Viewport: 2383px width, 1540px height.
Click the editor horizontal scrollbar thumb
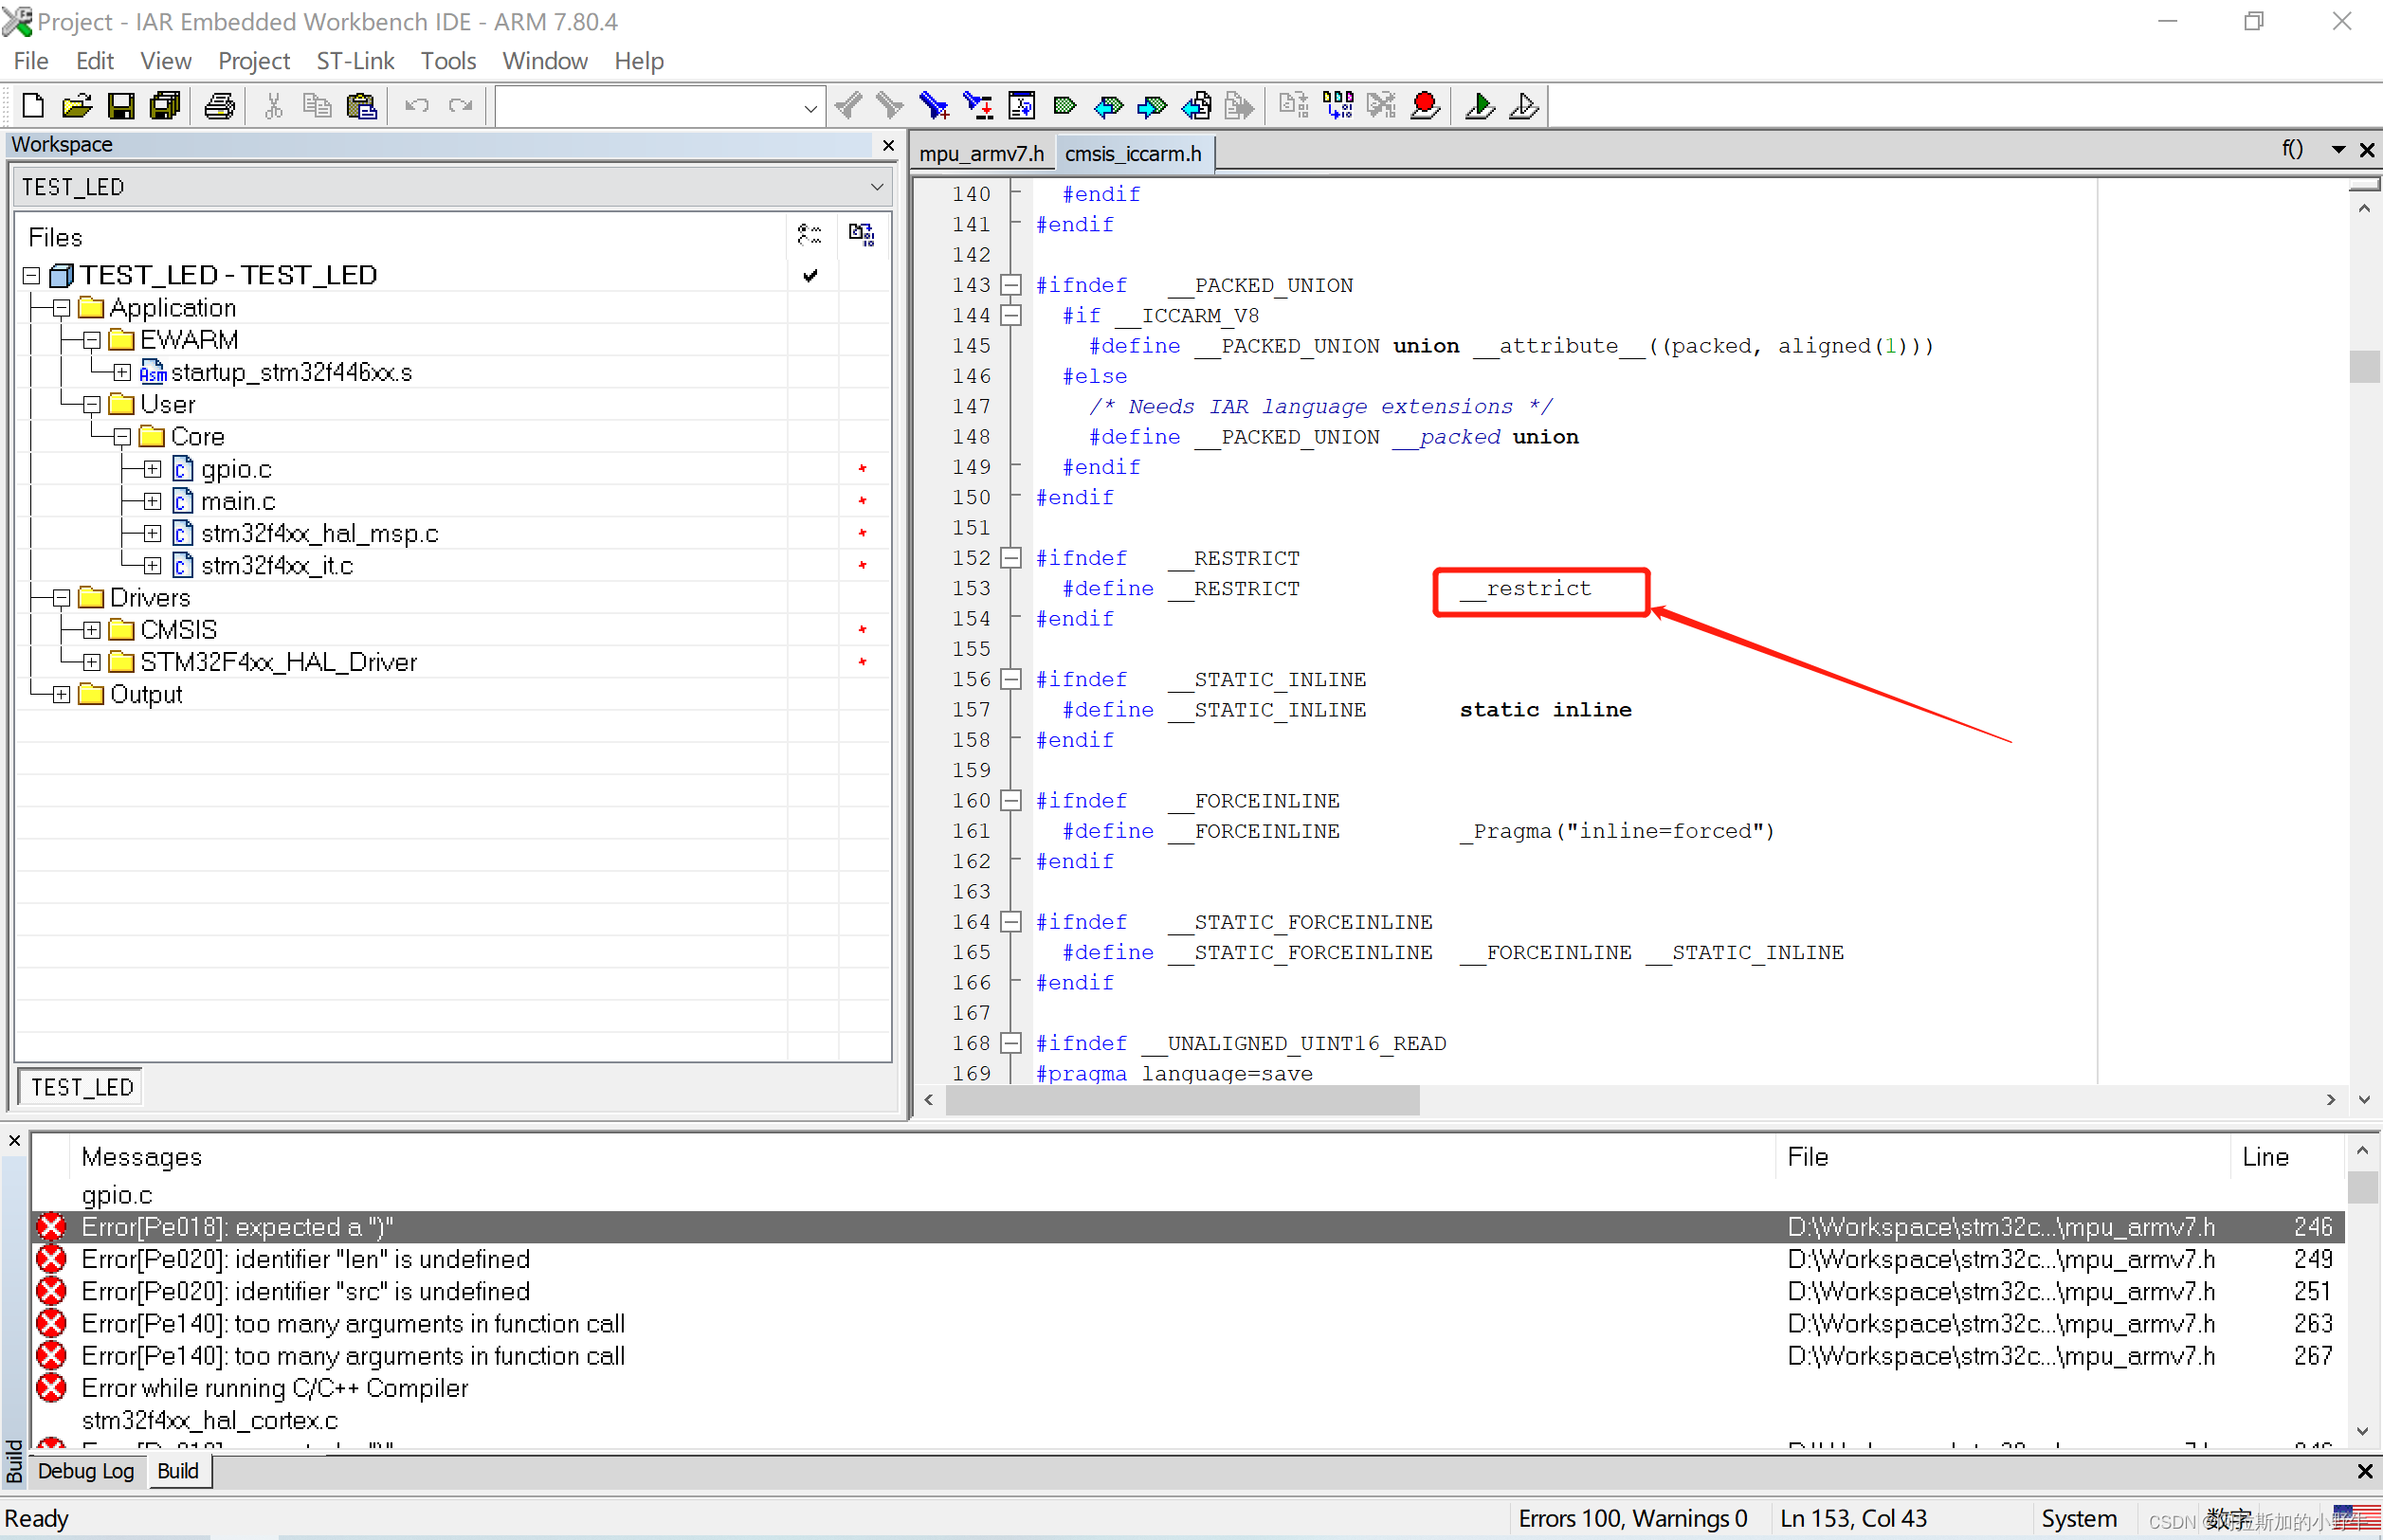[x=1182, y=1100]
